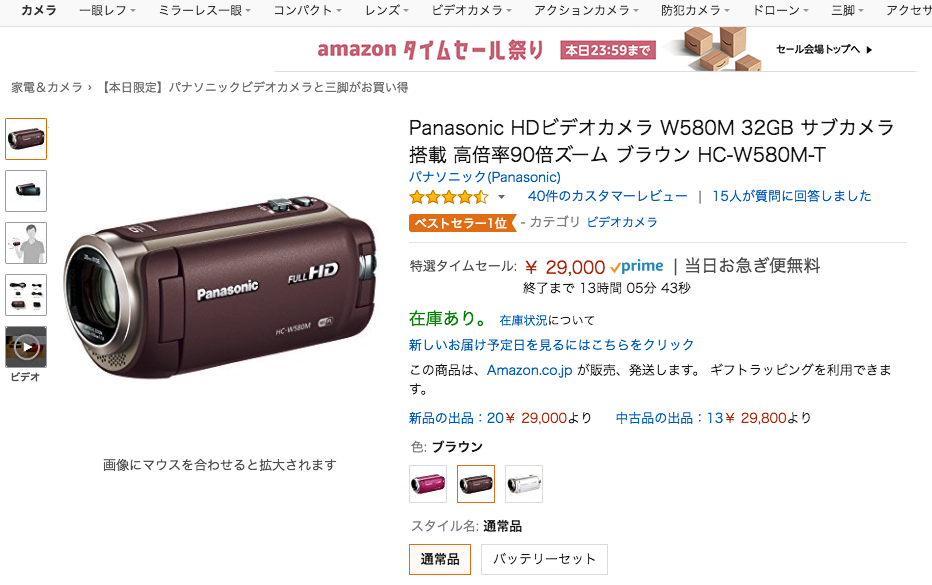Open the ミラーレス一眼 dropdown menu

click(204, 11)
